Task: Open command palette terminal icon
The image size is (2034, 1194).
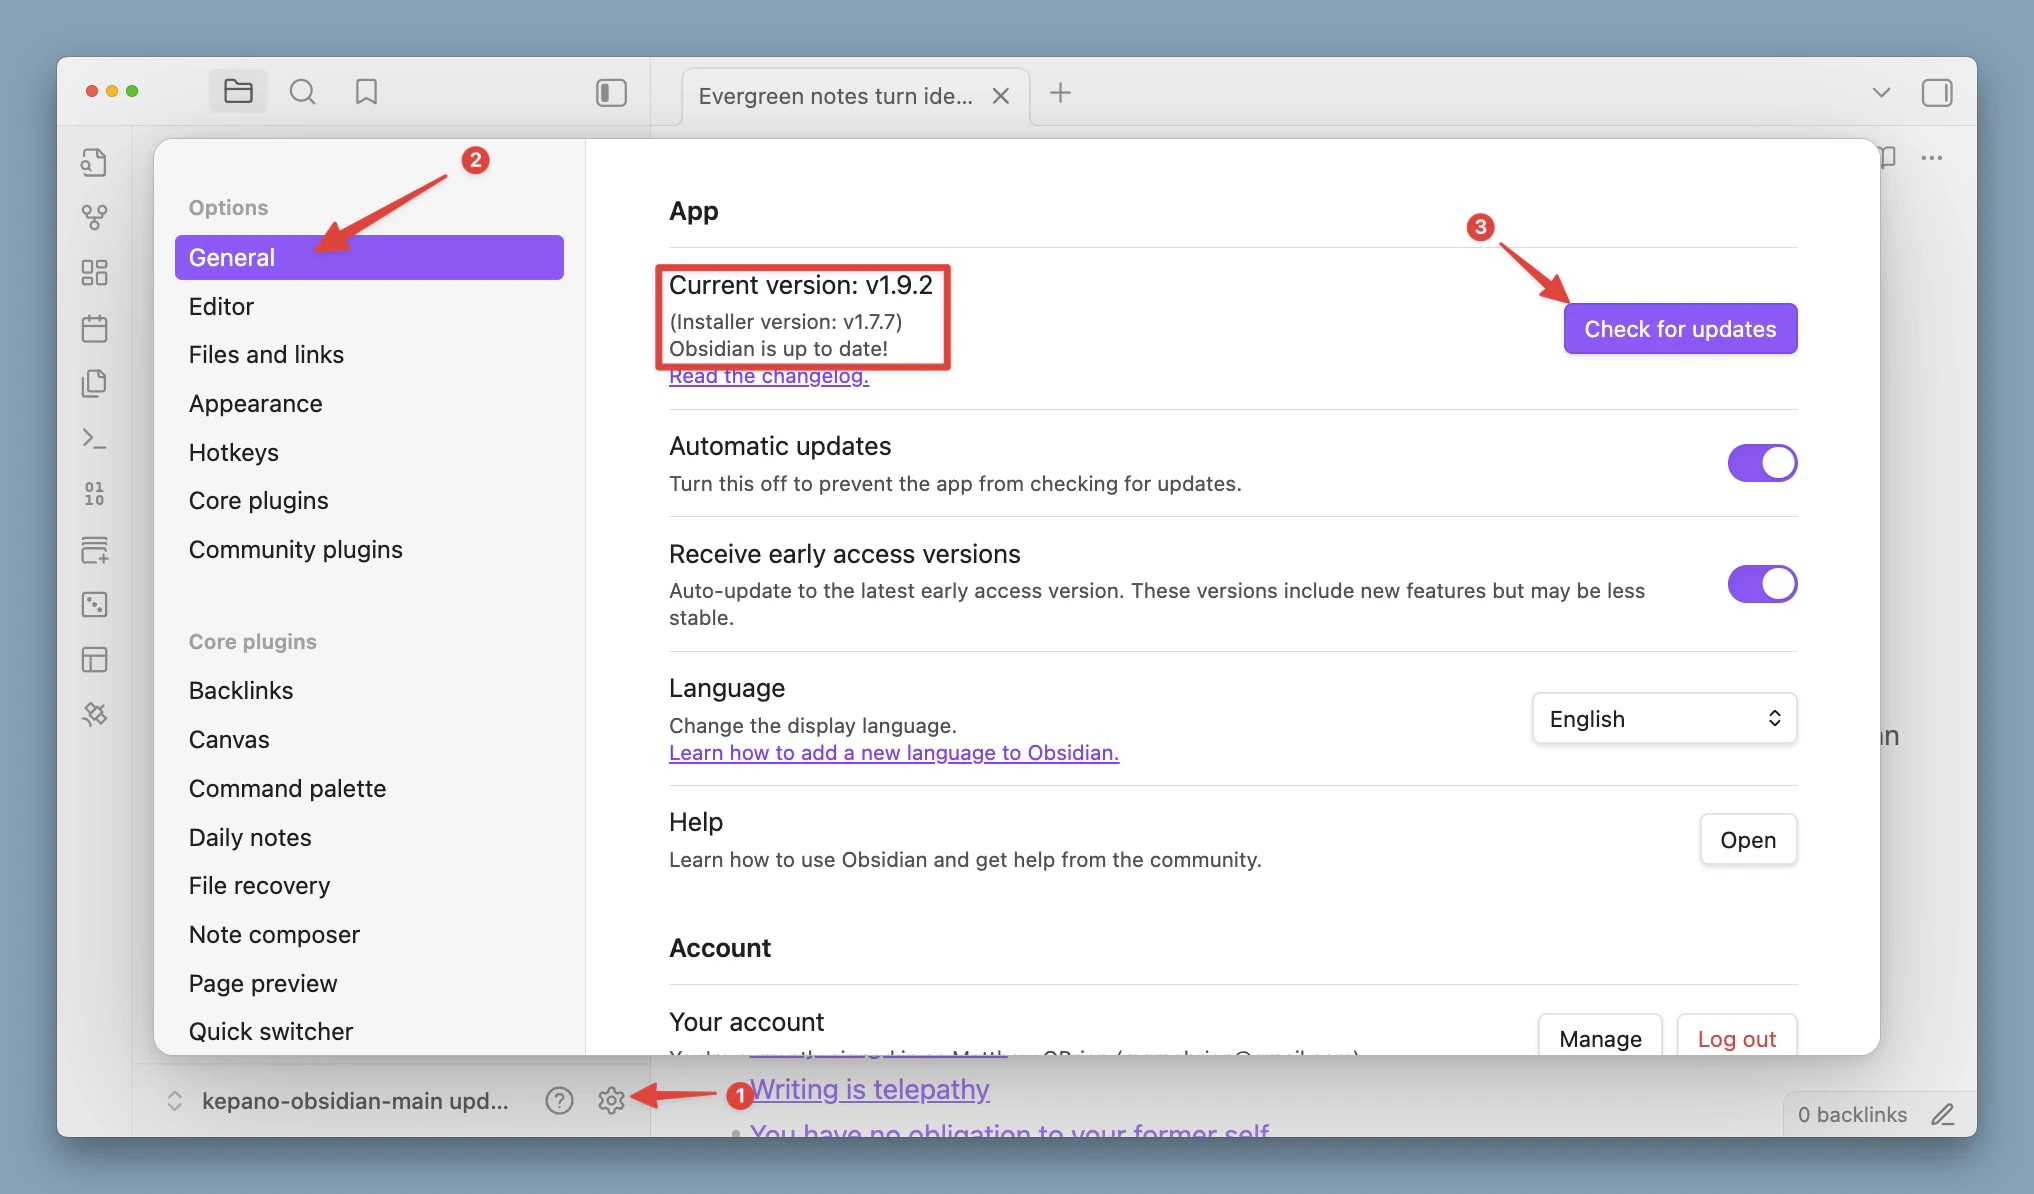Action: [x=94, y=438]
